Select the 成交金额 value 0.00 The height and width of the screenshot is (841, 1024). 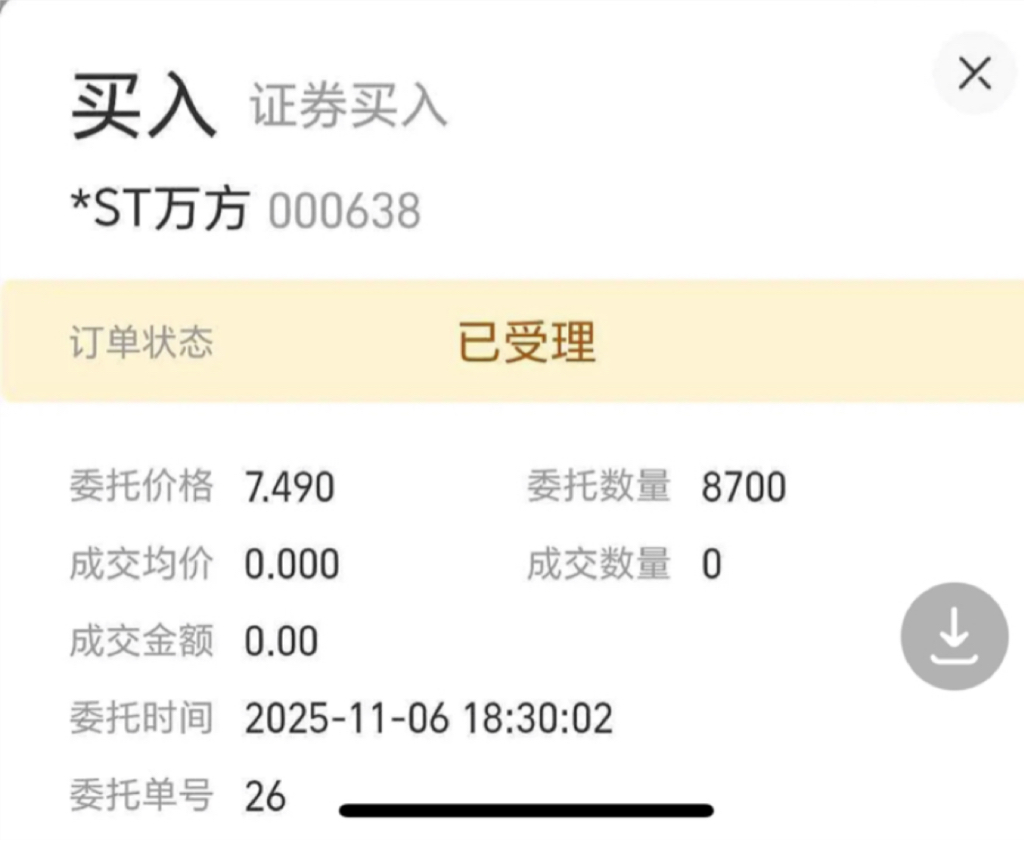[x=281, y=641]
